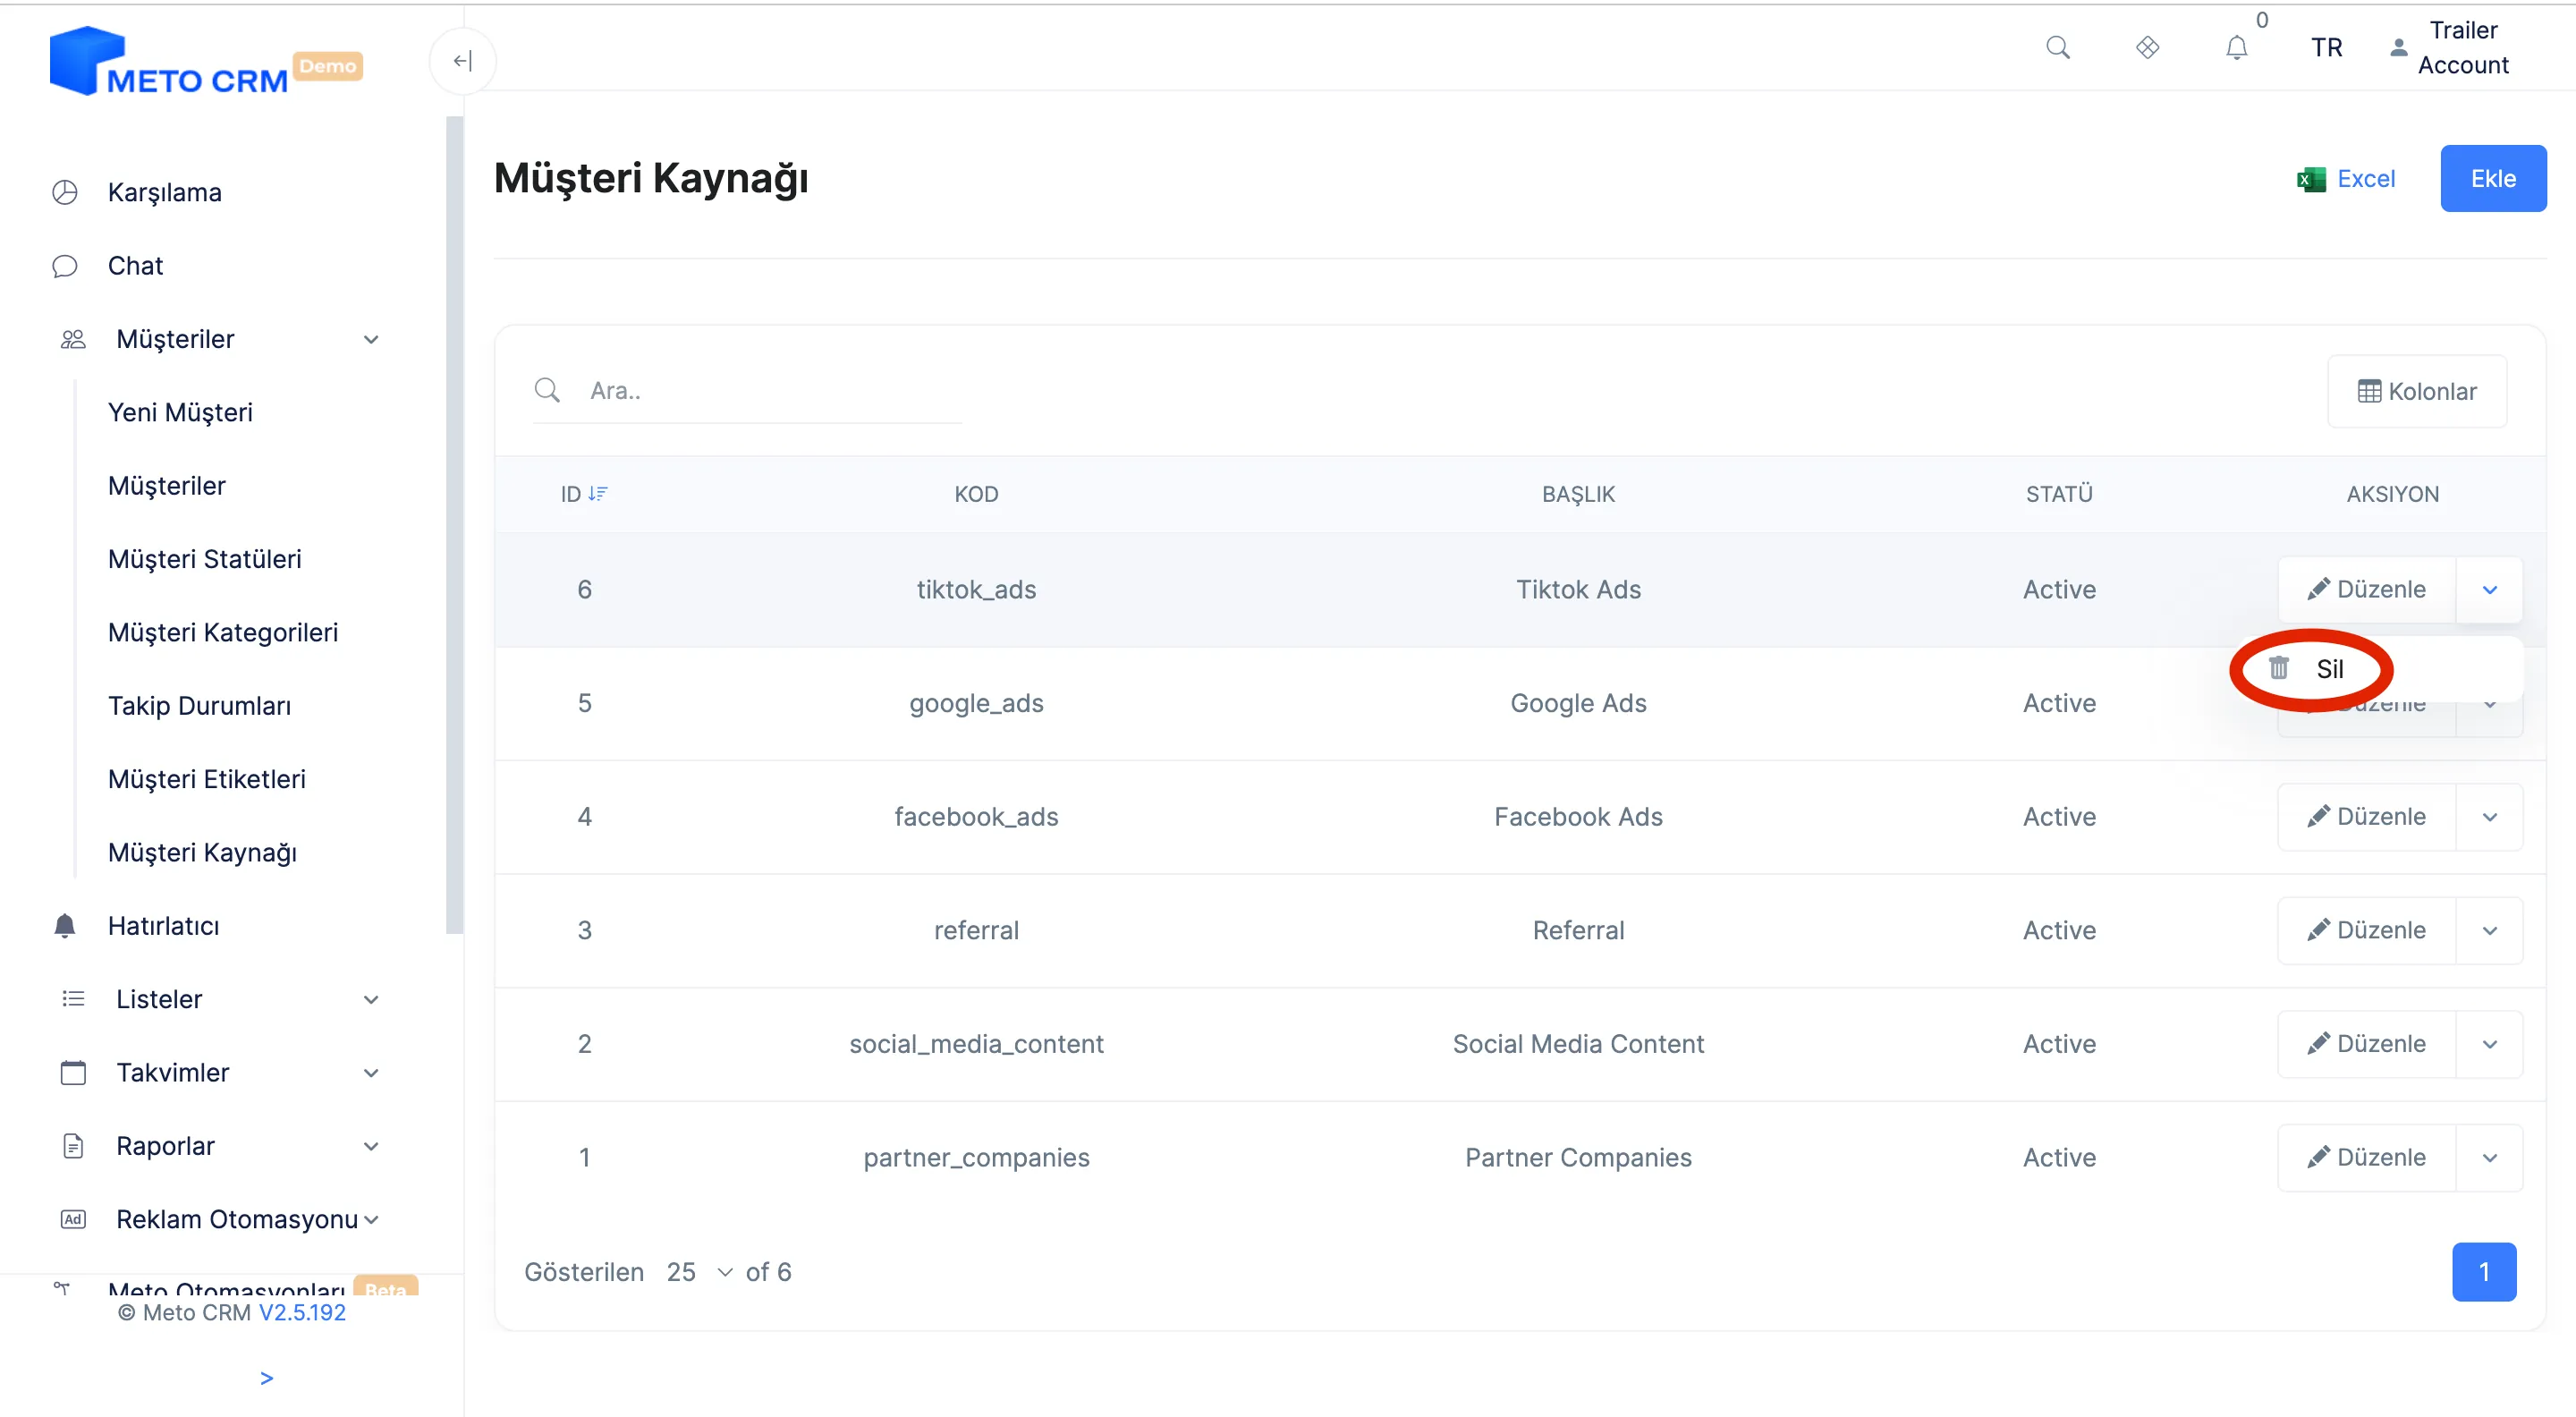This screenshot has height=1417, width=2576.
Task: Expand the Listeler sidebar group
Action: [220, 999]
